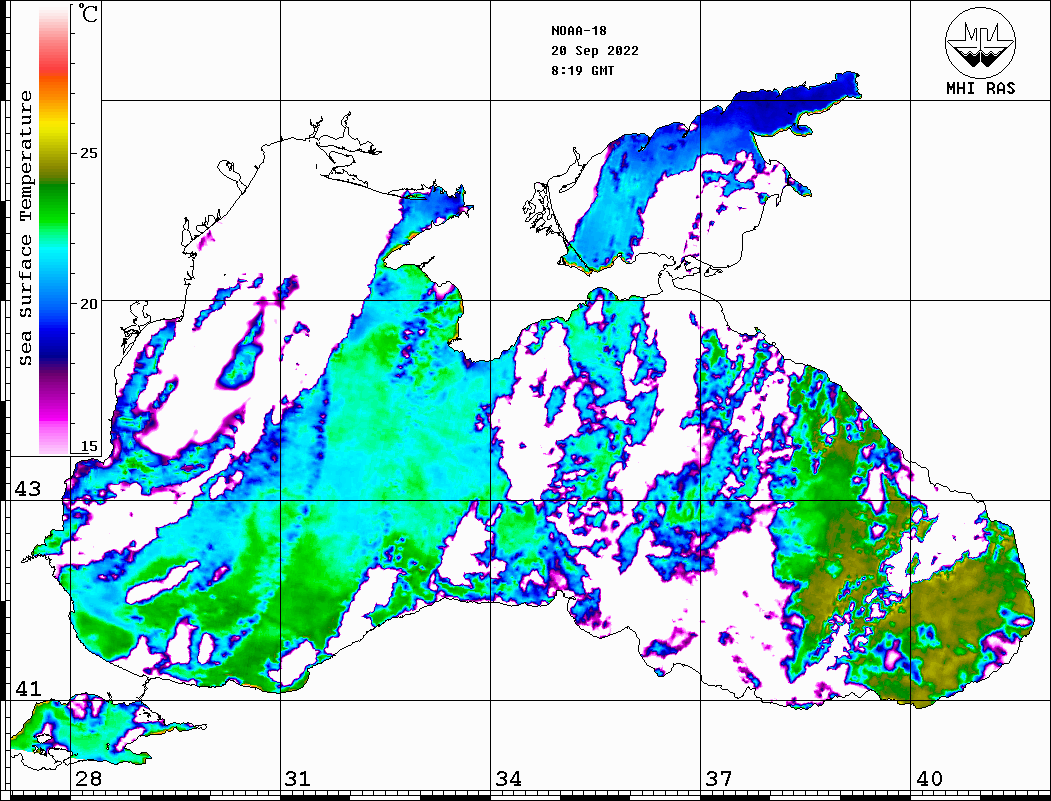Click the MHI RAS logo emblem
The height and width of the screenshot is (801, 1051).
tap(980, 42)
